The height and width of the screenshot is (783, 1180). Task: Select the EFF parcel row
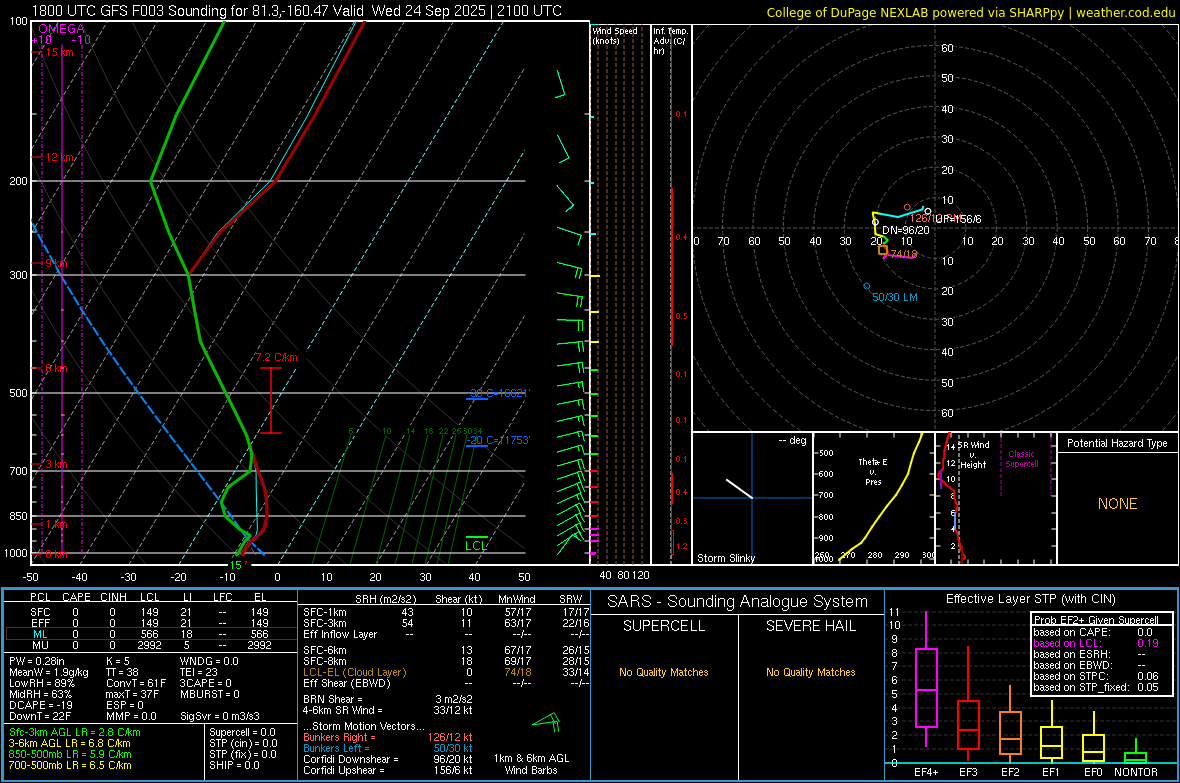tap(149, 623)
